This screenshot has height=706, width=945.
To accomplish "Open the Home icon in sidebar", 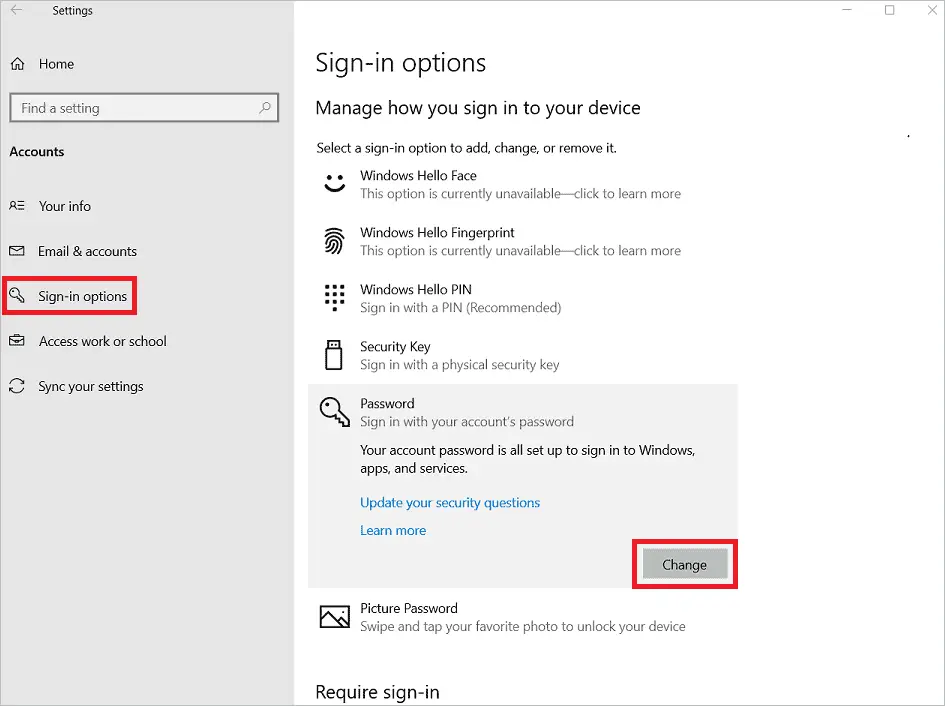I will point(17,64).
